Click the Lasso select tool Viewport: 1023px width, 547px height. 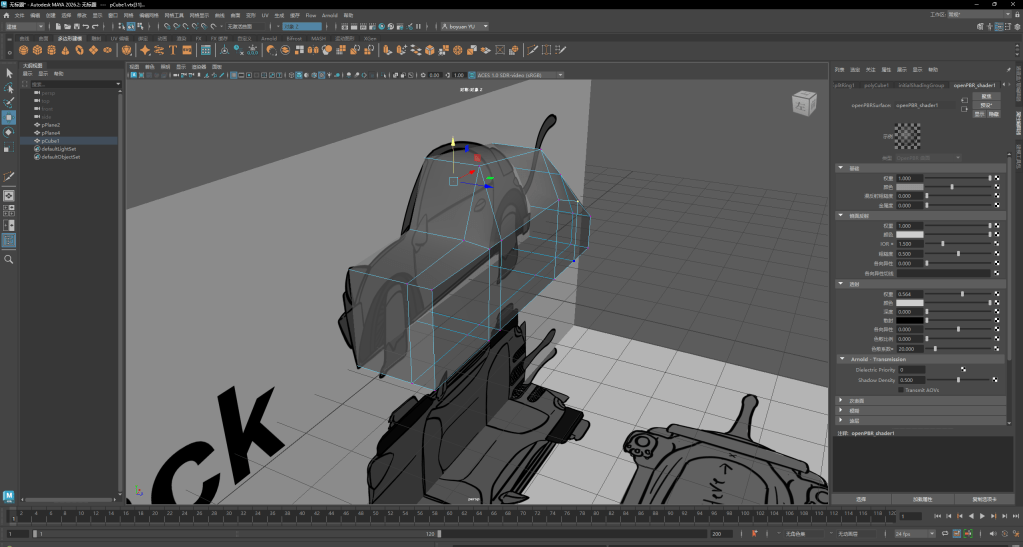[9, 89]
